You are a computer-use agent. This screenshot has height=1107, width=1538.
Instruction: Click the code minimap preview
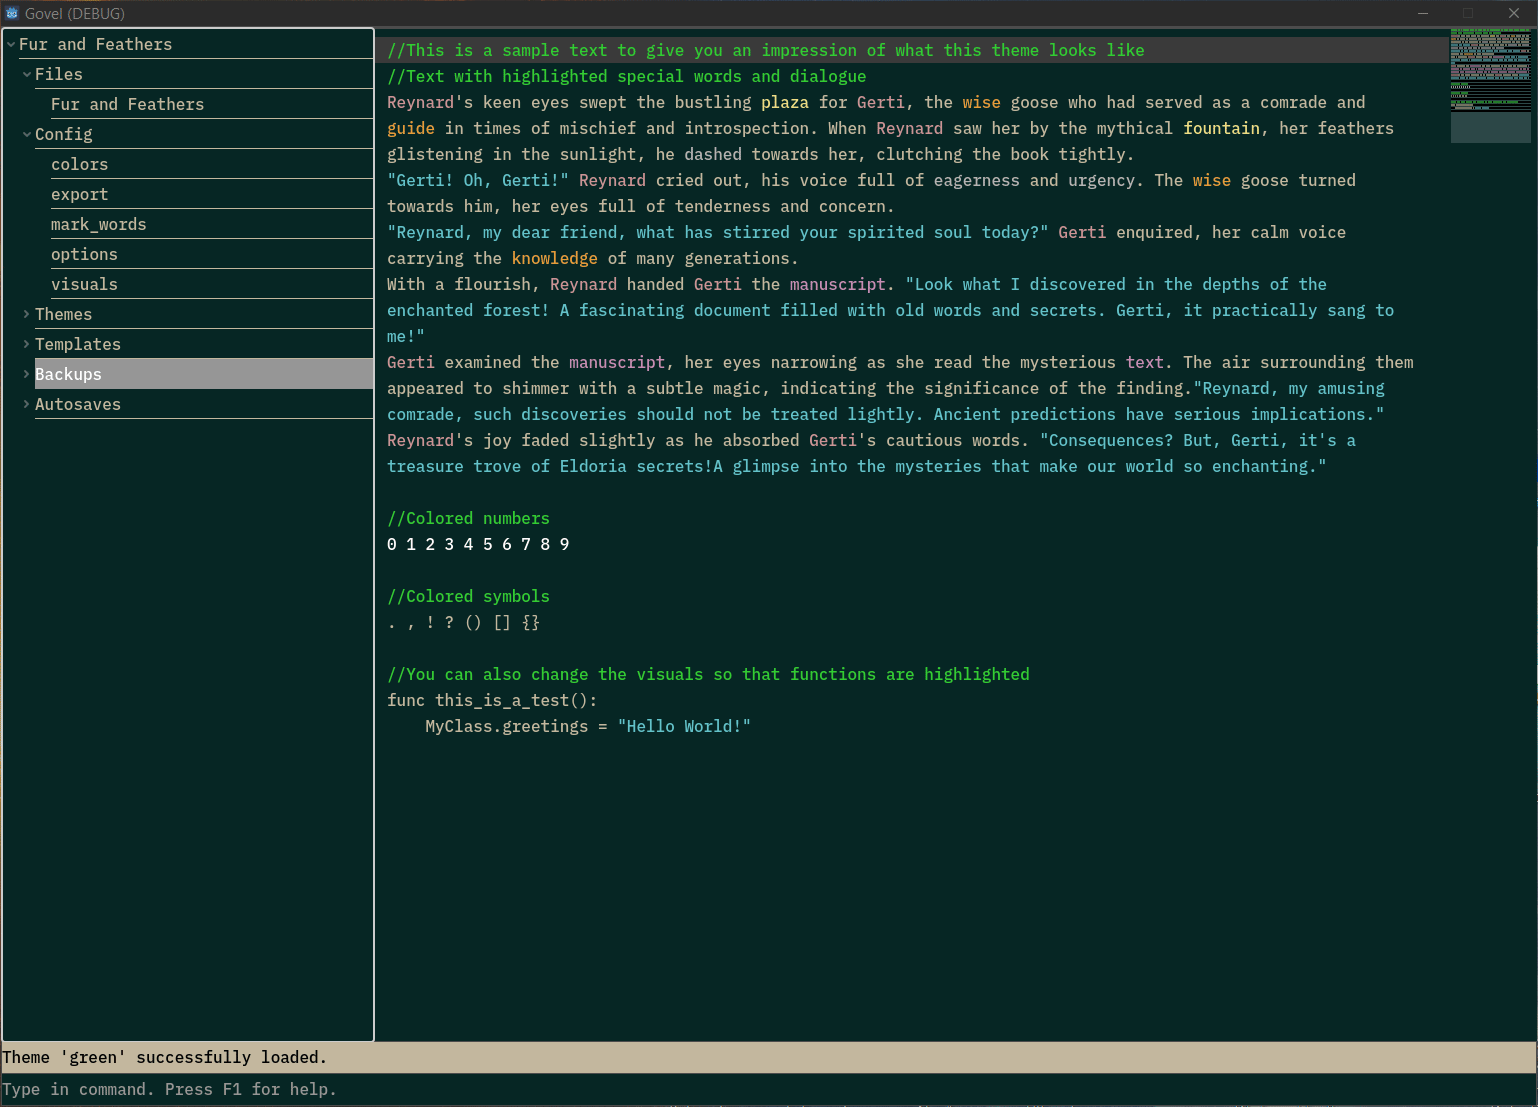[1490, 86]
